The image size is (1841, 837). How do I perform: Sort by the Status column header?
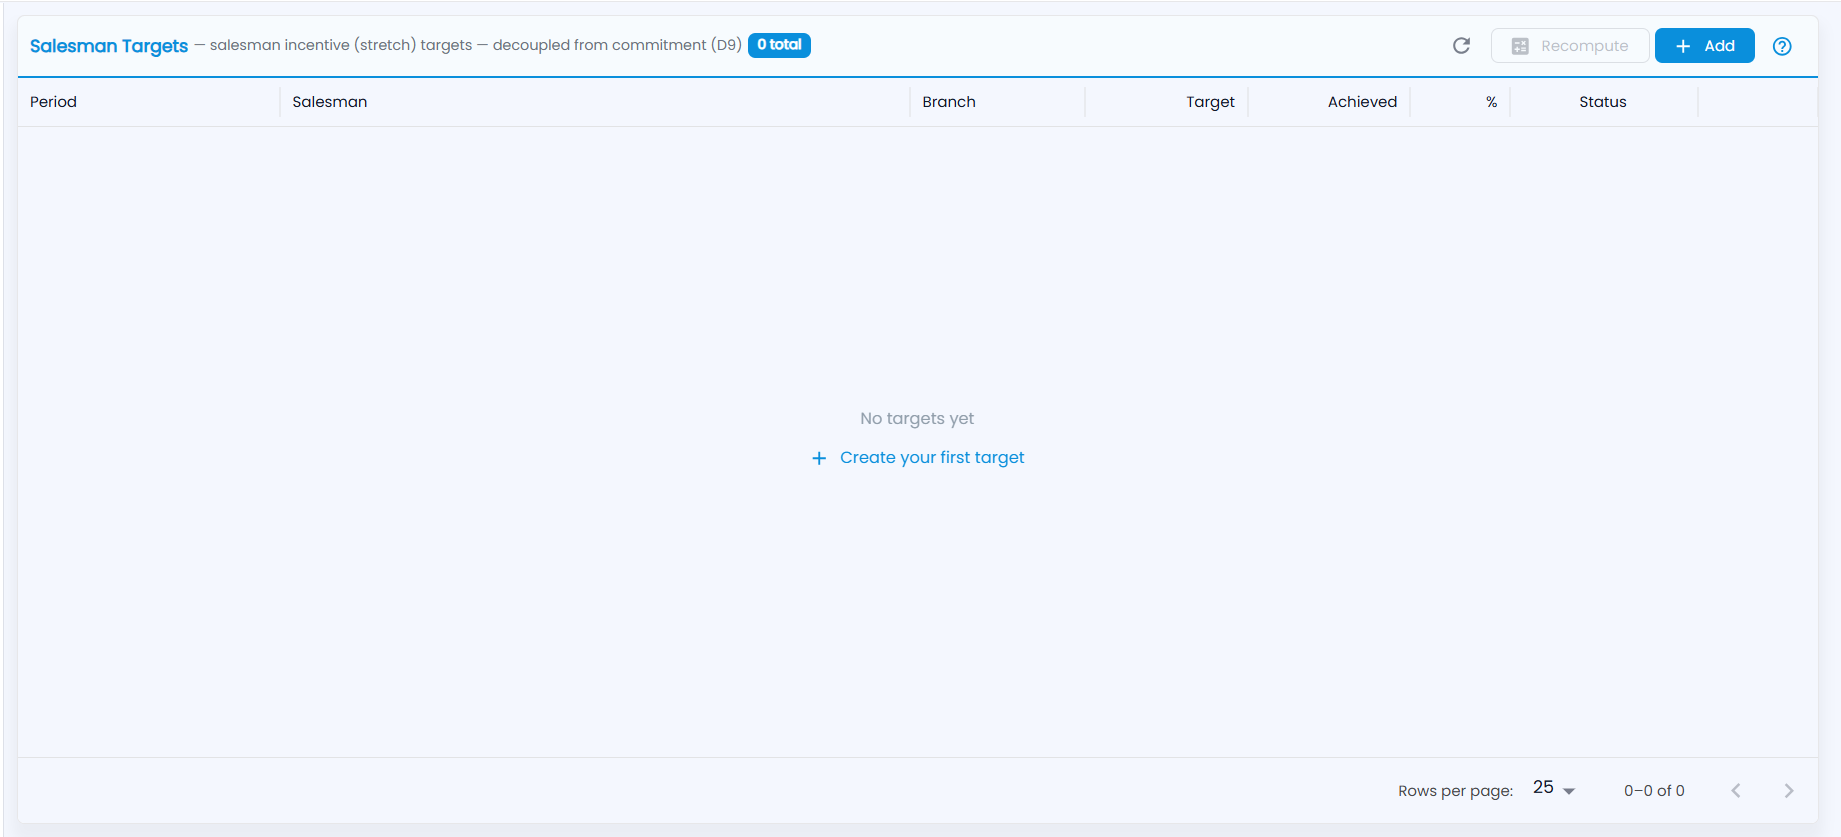1603,102
